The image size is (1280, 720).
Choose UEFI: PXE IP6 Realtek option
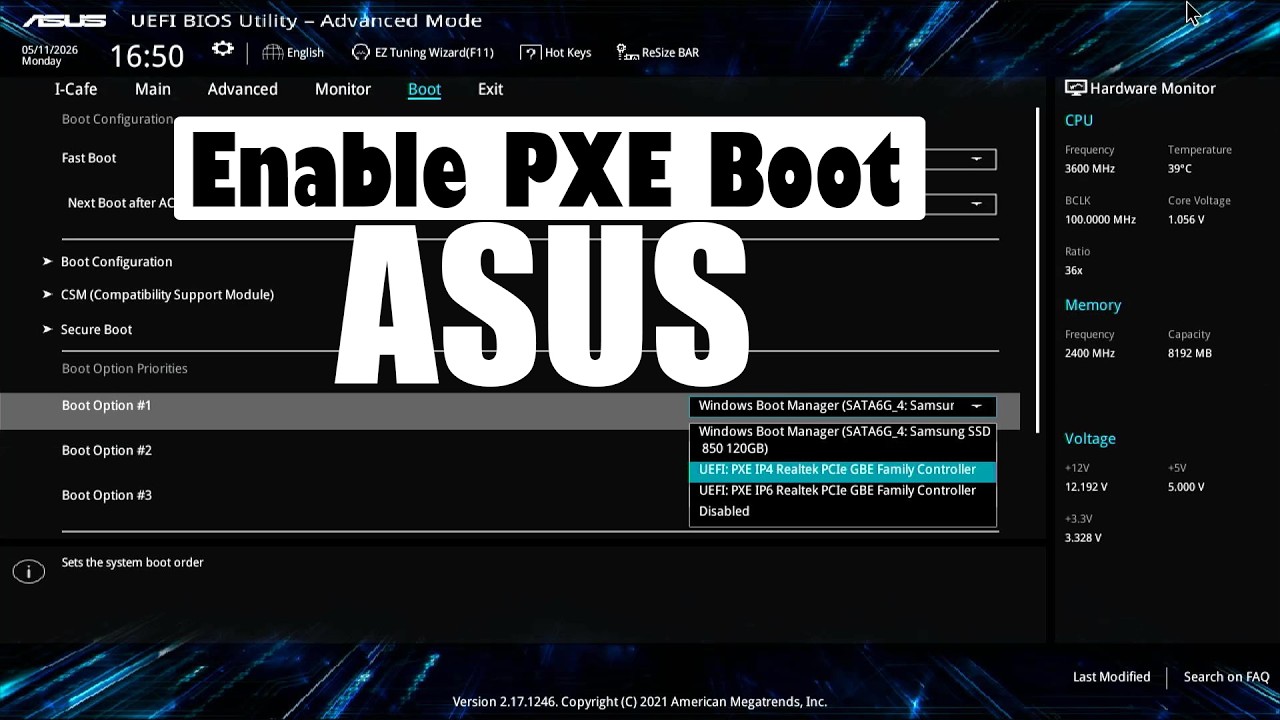[x=843, y=490]
